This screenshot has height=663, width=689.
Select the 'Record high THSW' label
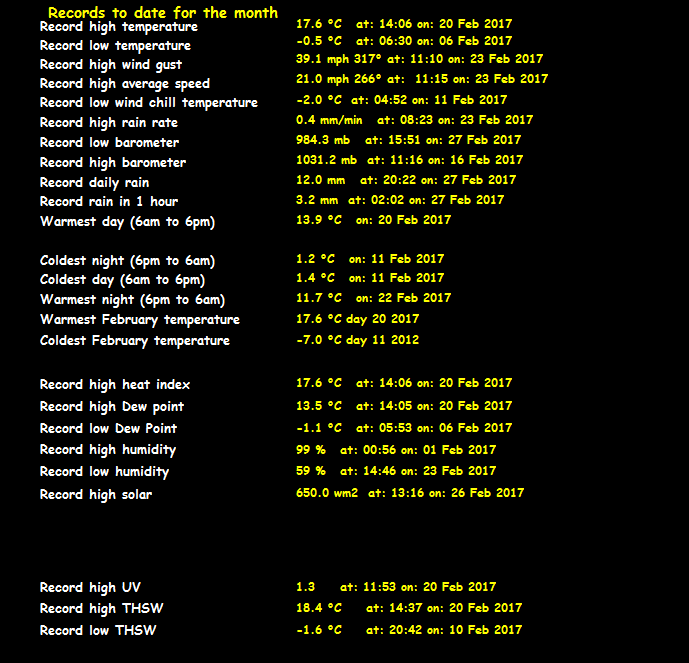[102, 609]
